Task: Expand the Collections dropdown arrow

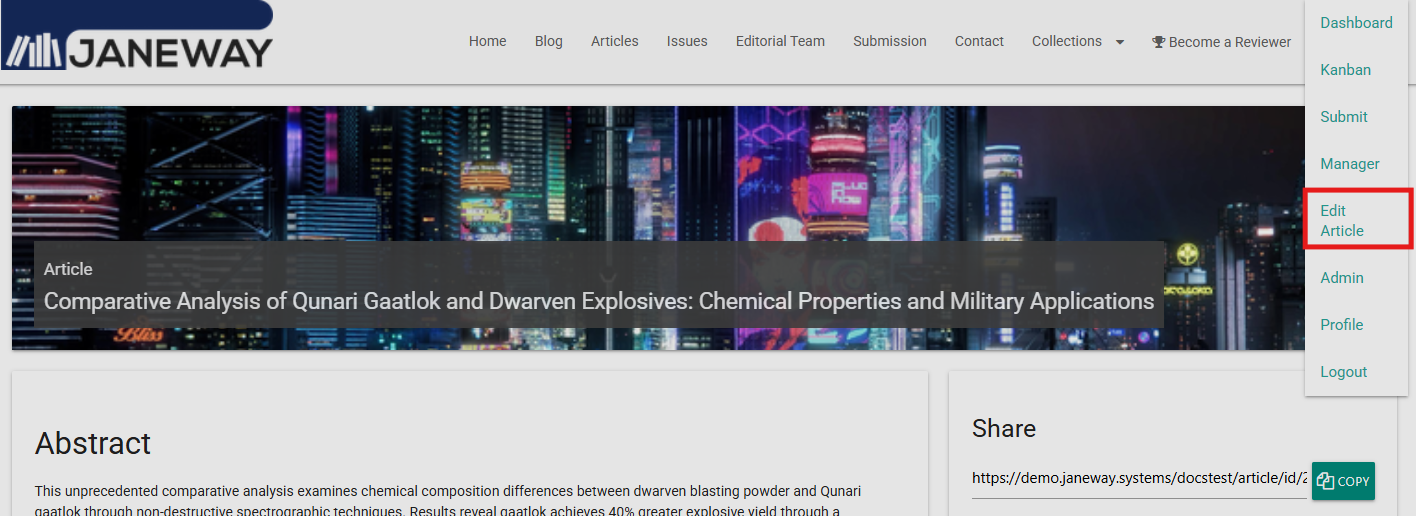Action: click(x=1120, y=42)
